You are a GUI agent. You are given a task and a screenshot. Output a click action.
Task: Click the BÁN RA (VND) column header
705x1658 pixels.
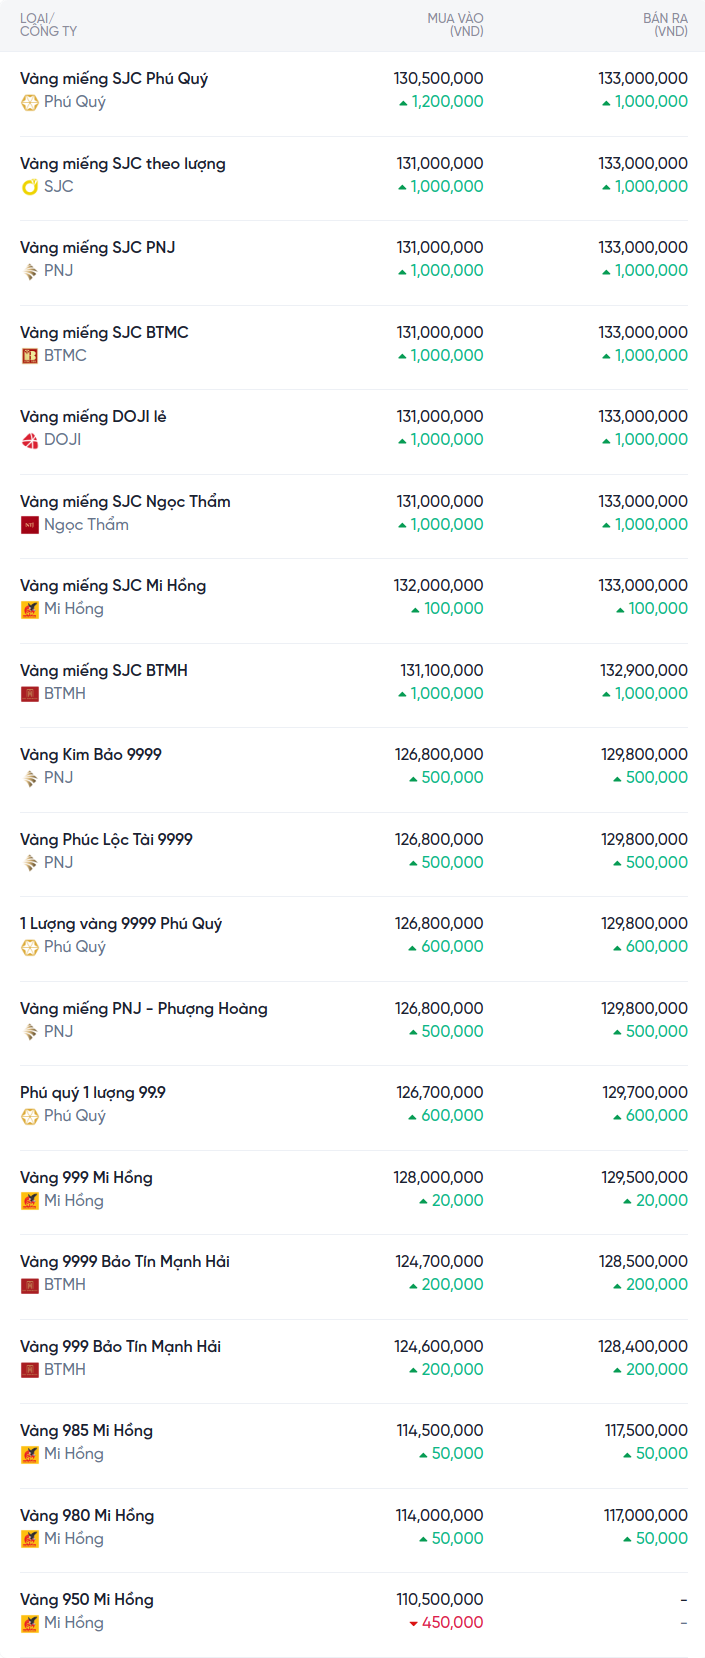[x=665, y=25]
